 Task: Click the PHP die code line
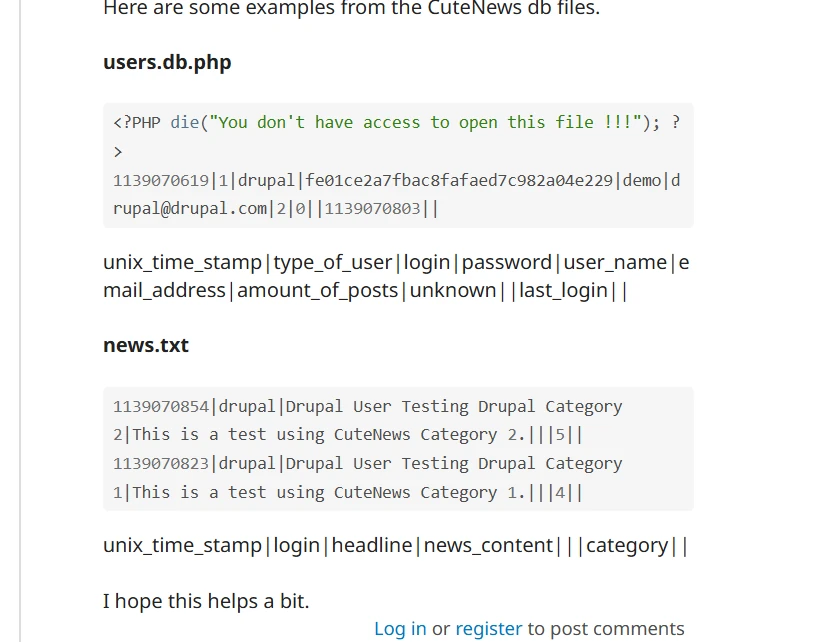pyautogui.click(x=396, y=123)
